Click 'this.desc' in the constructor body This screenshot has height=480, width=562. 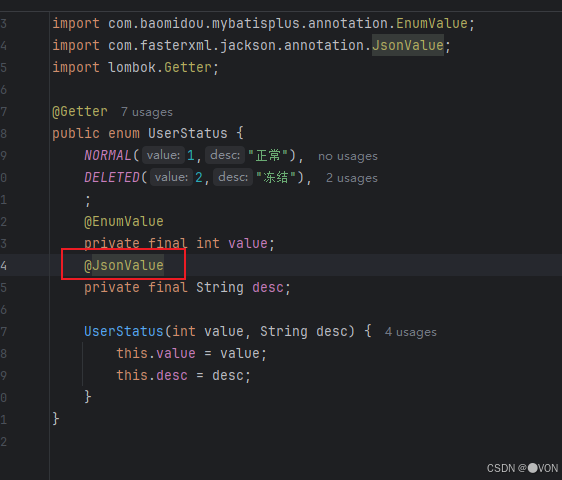152,376
